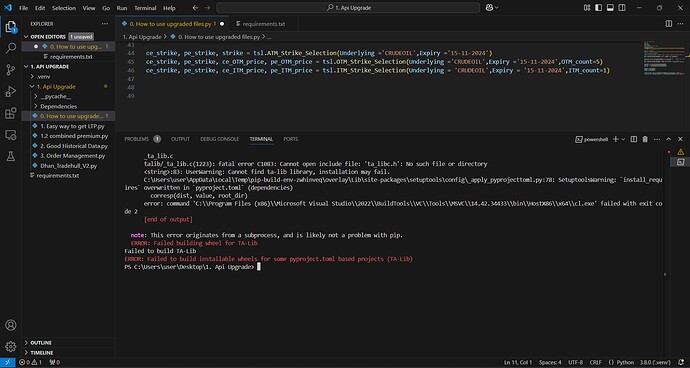The image size is (690, 368).
Task: Close the terminal panel
Action: point(680,139)
